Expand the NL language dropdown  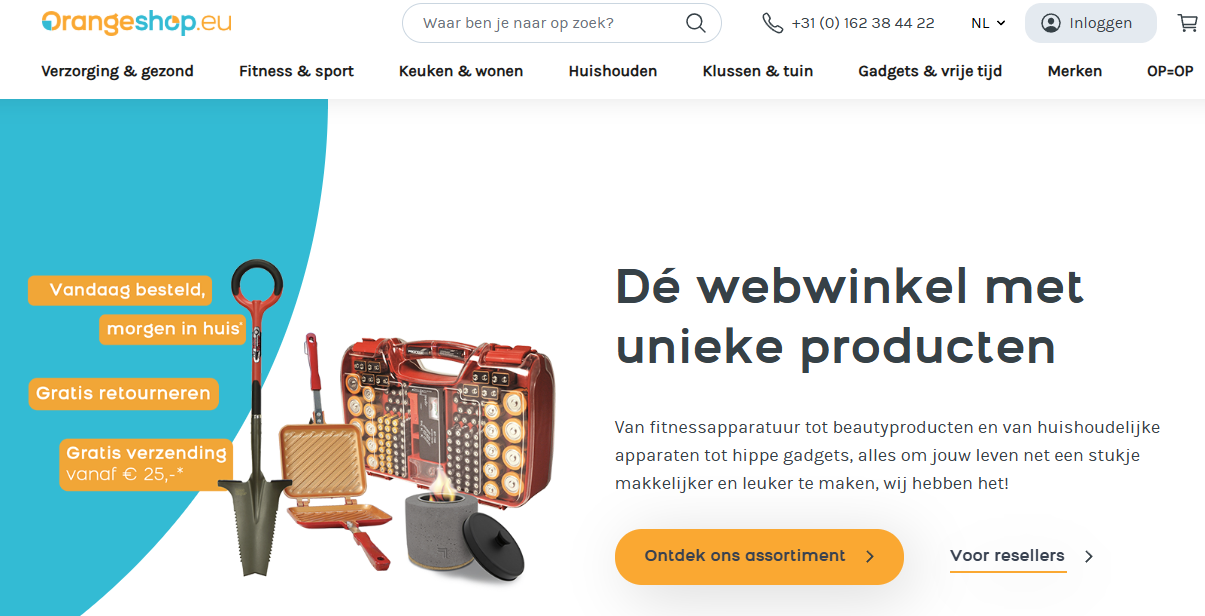click(x=988, y=23)
